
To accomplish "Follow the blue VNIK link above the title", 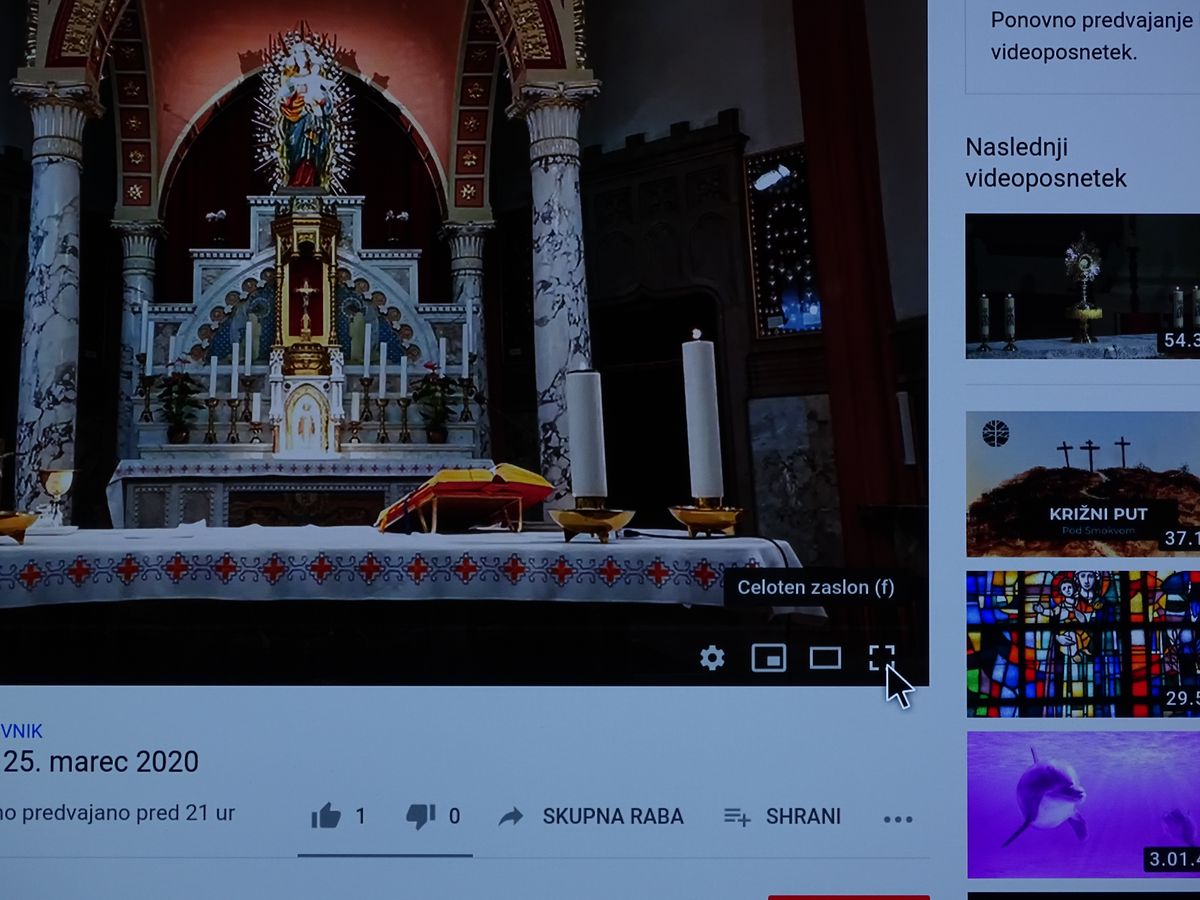I will pos(22,732).
